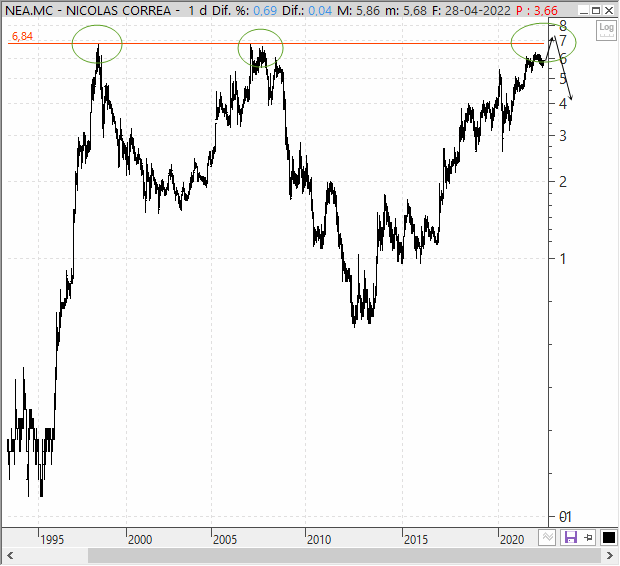
Task: Click the scrollbar left arrow
Action: coord(10,556)
